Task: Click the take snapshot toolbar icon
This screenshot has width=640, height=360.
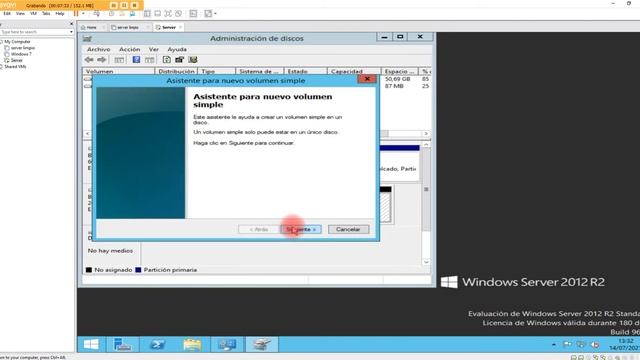Action: 111,13
